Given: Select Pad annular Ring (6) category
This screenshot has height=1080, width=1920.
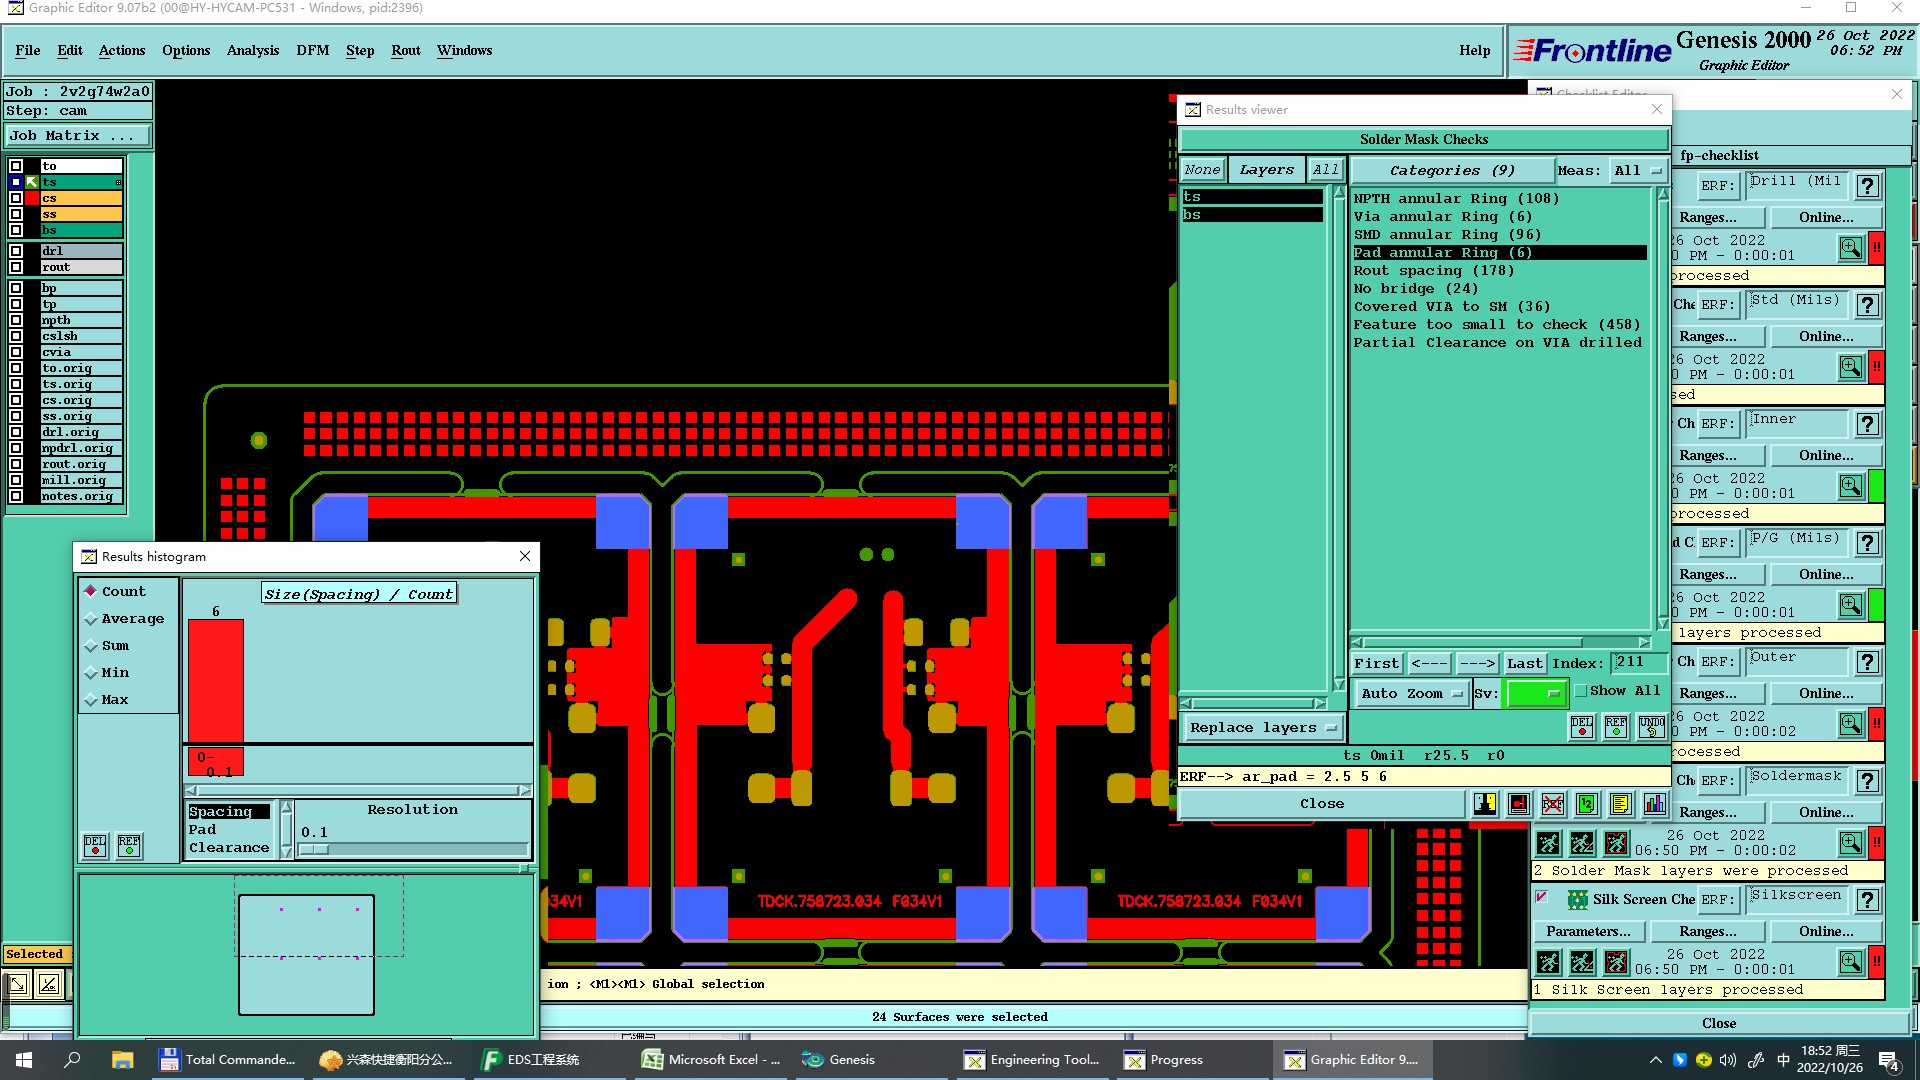Looking at the screenshot, I should pyautogui.click(x=1499, y=253).
